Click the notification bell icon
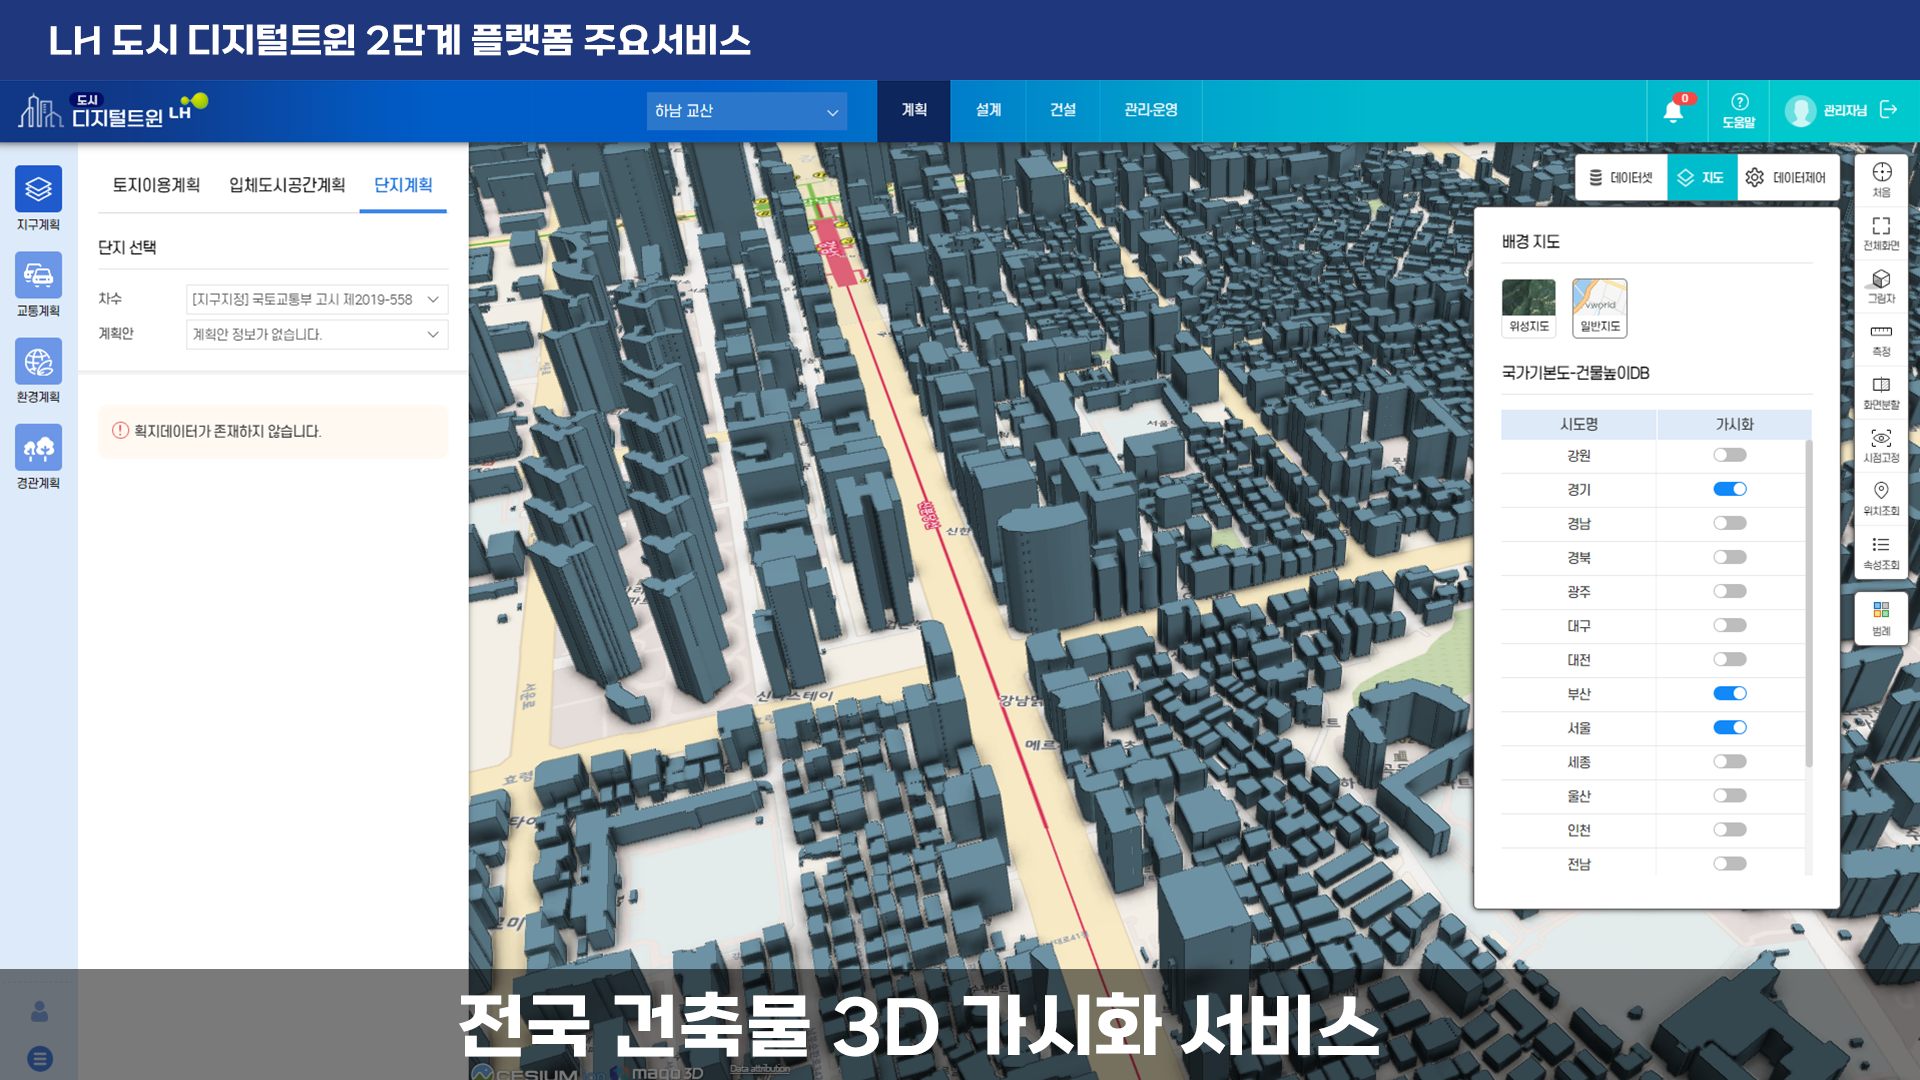1920x1080 pixels. coord(1673,111)
